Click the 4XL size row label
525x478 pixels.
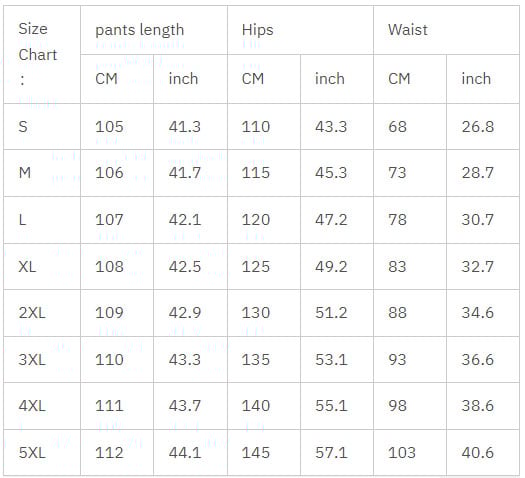pos(42,406)
